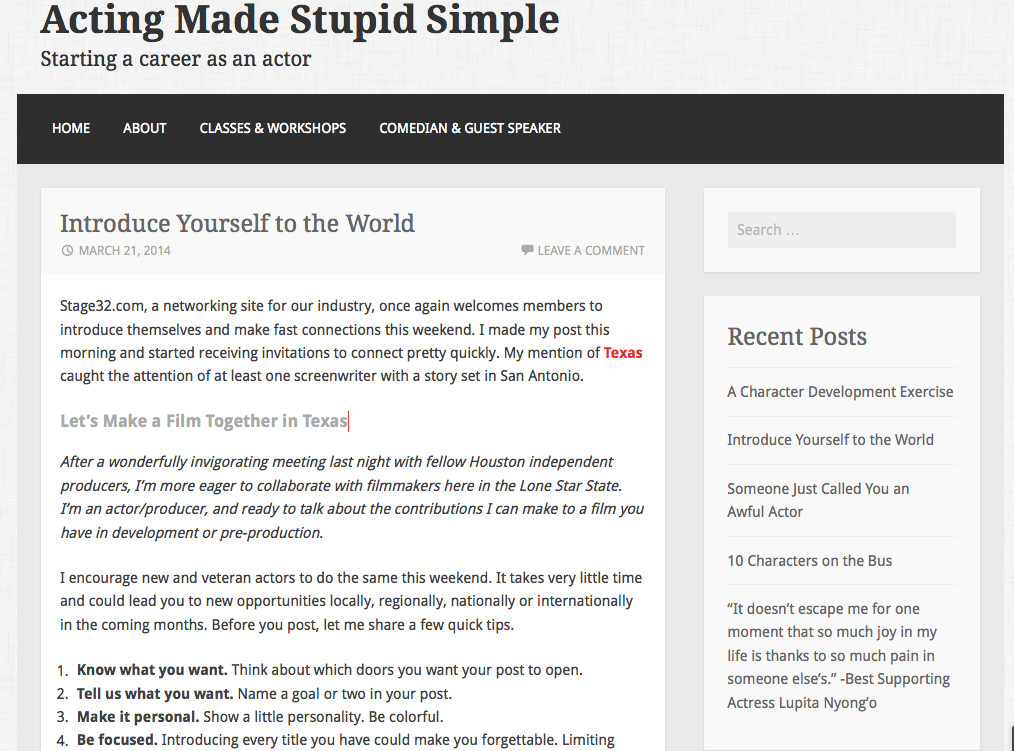Click the Recent Posts sidebar heading
The image size is (1014, 751).
click(x=797, y=336)
